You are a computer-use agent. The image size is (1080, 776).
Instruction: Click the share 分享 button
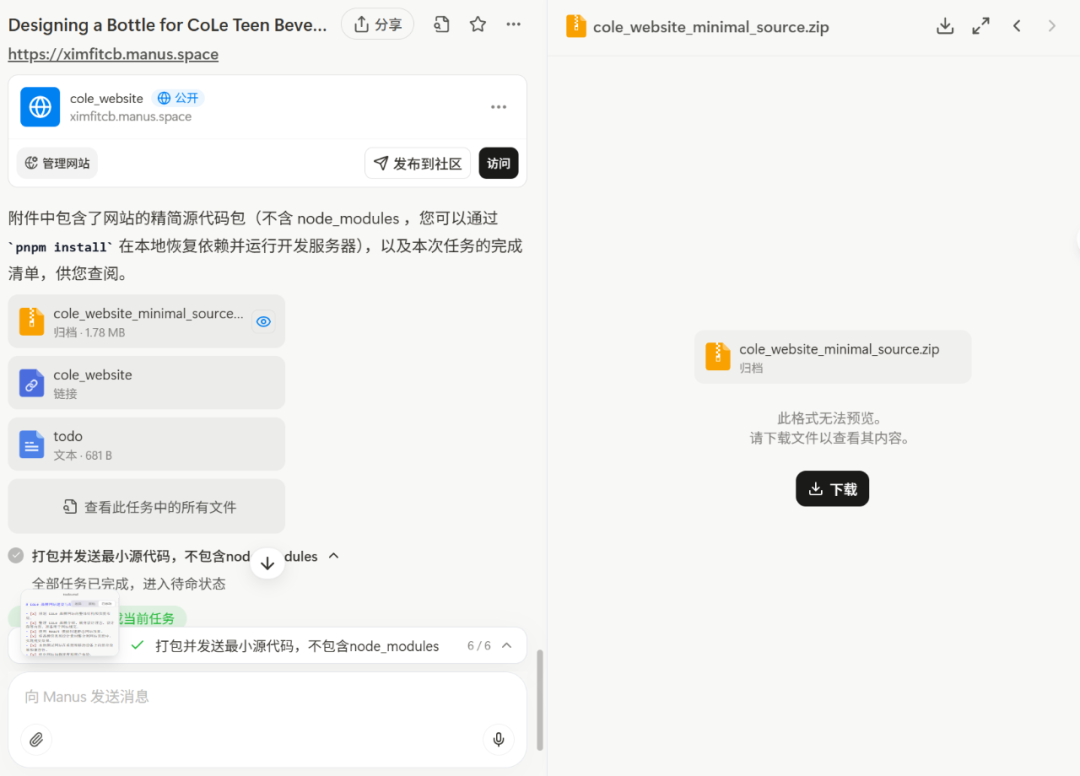(x=377, y=25)
